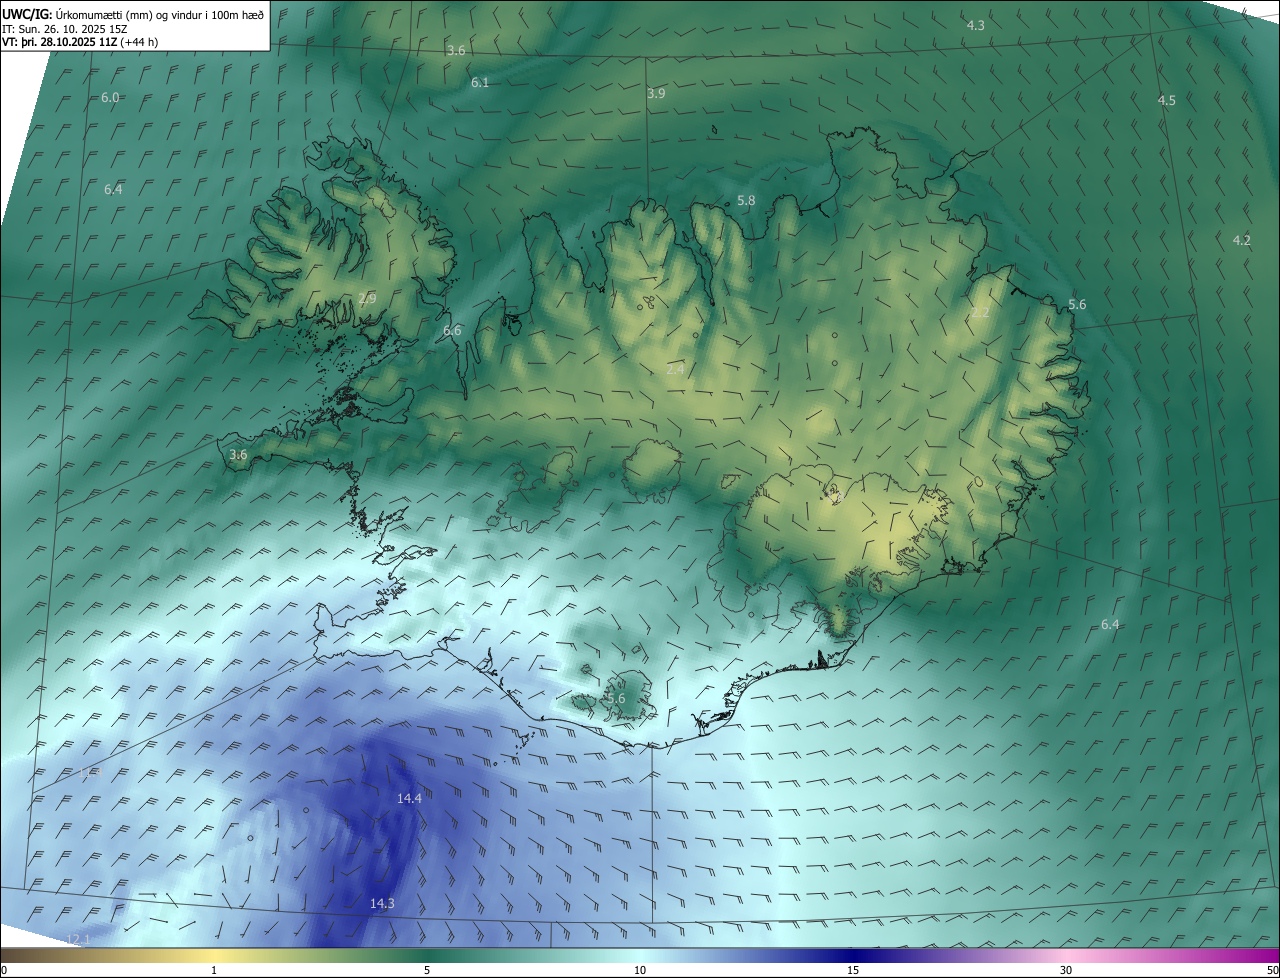
Task: Select the 4.2 value label
Action: click(1242, 240)
